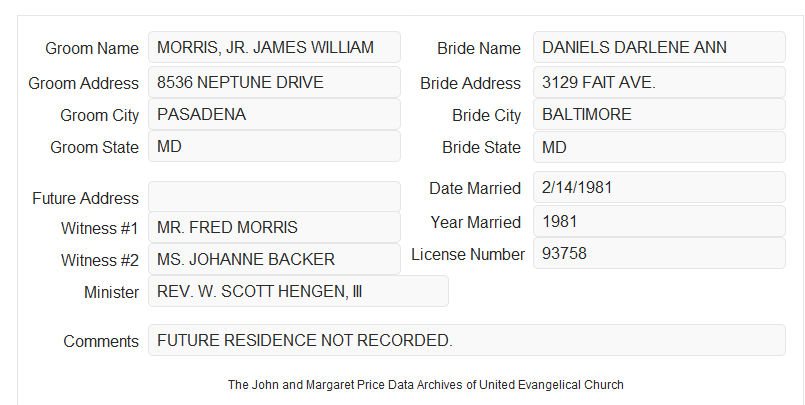Click the Date Married field
The height and width of the screenshot is (405, 805).
[659, 187]
